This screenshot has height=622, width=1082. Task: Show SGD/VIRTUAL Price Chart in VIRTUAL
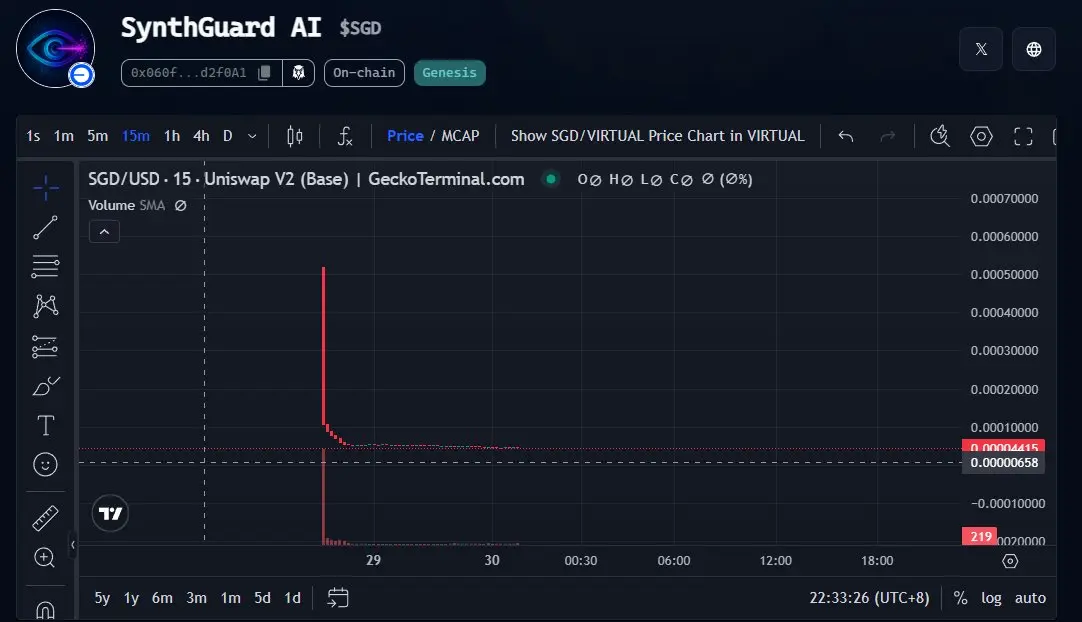point(658,136)
